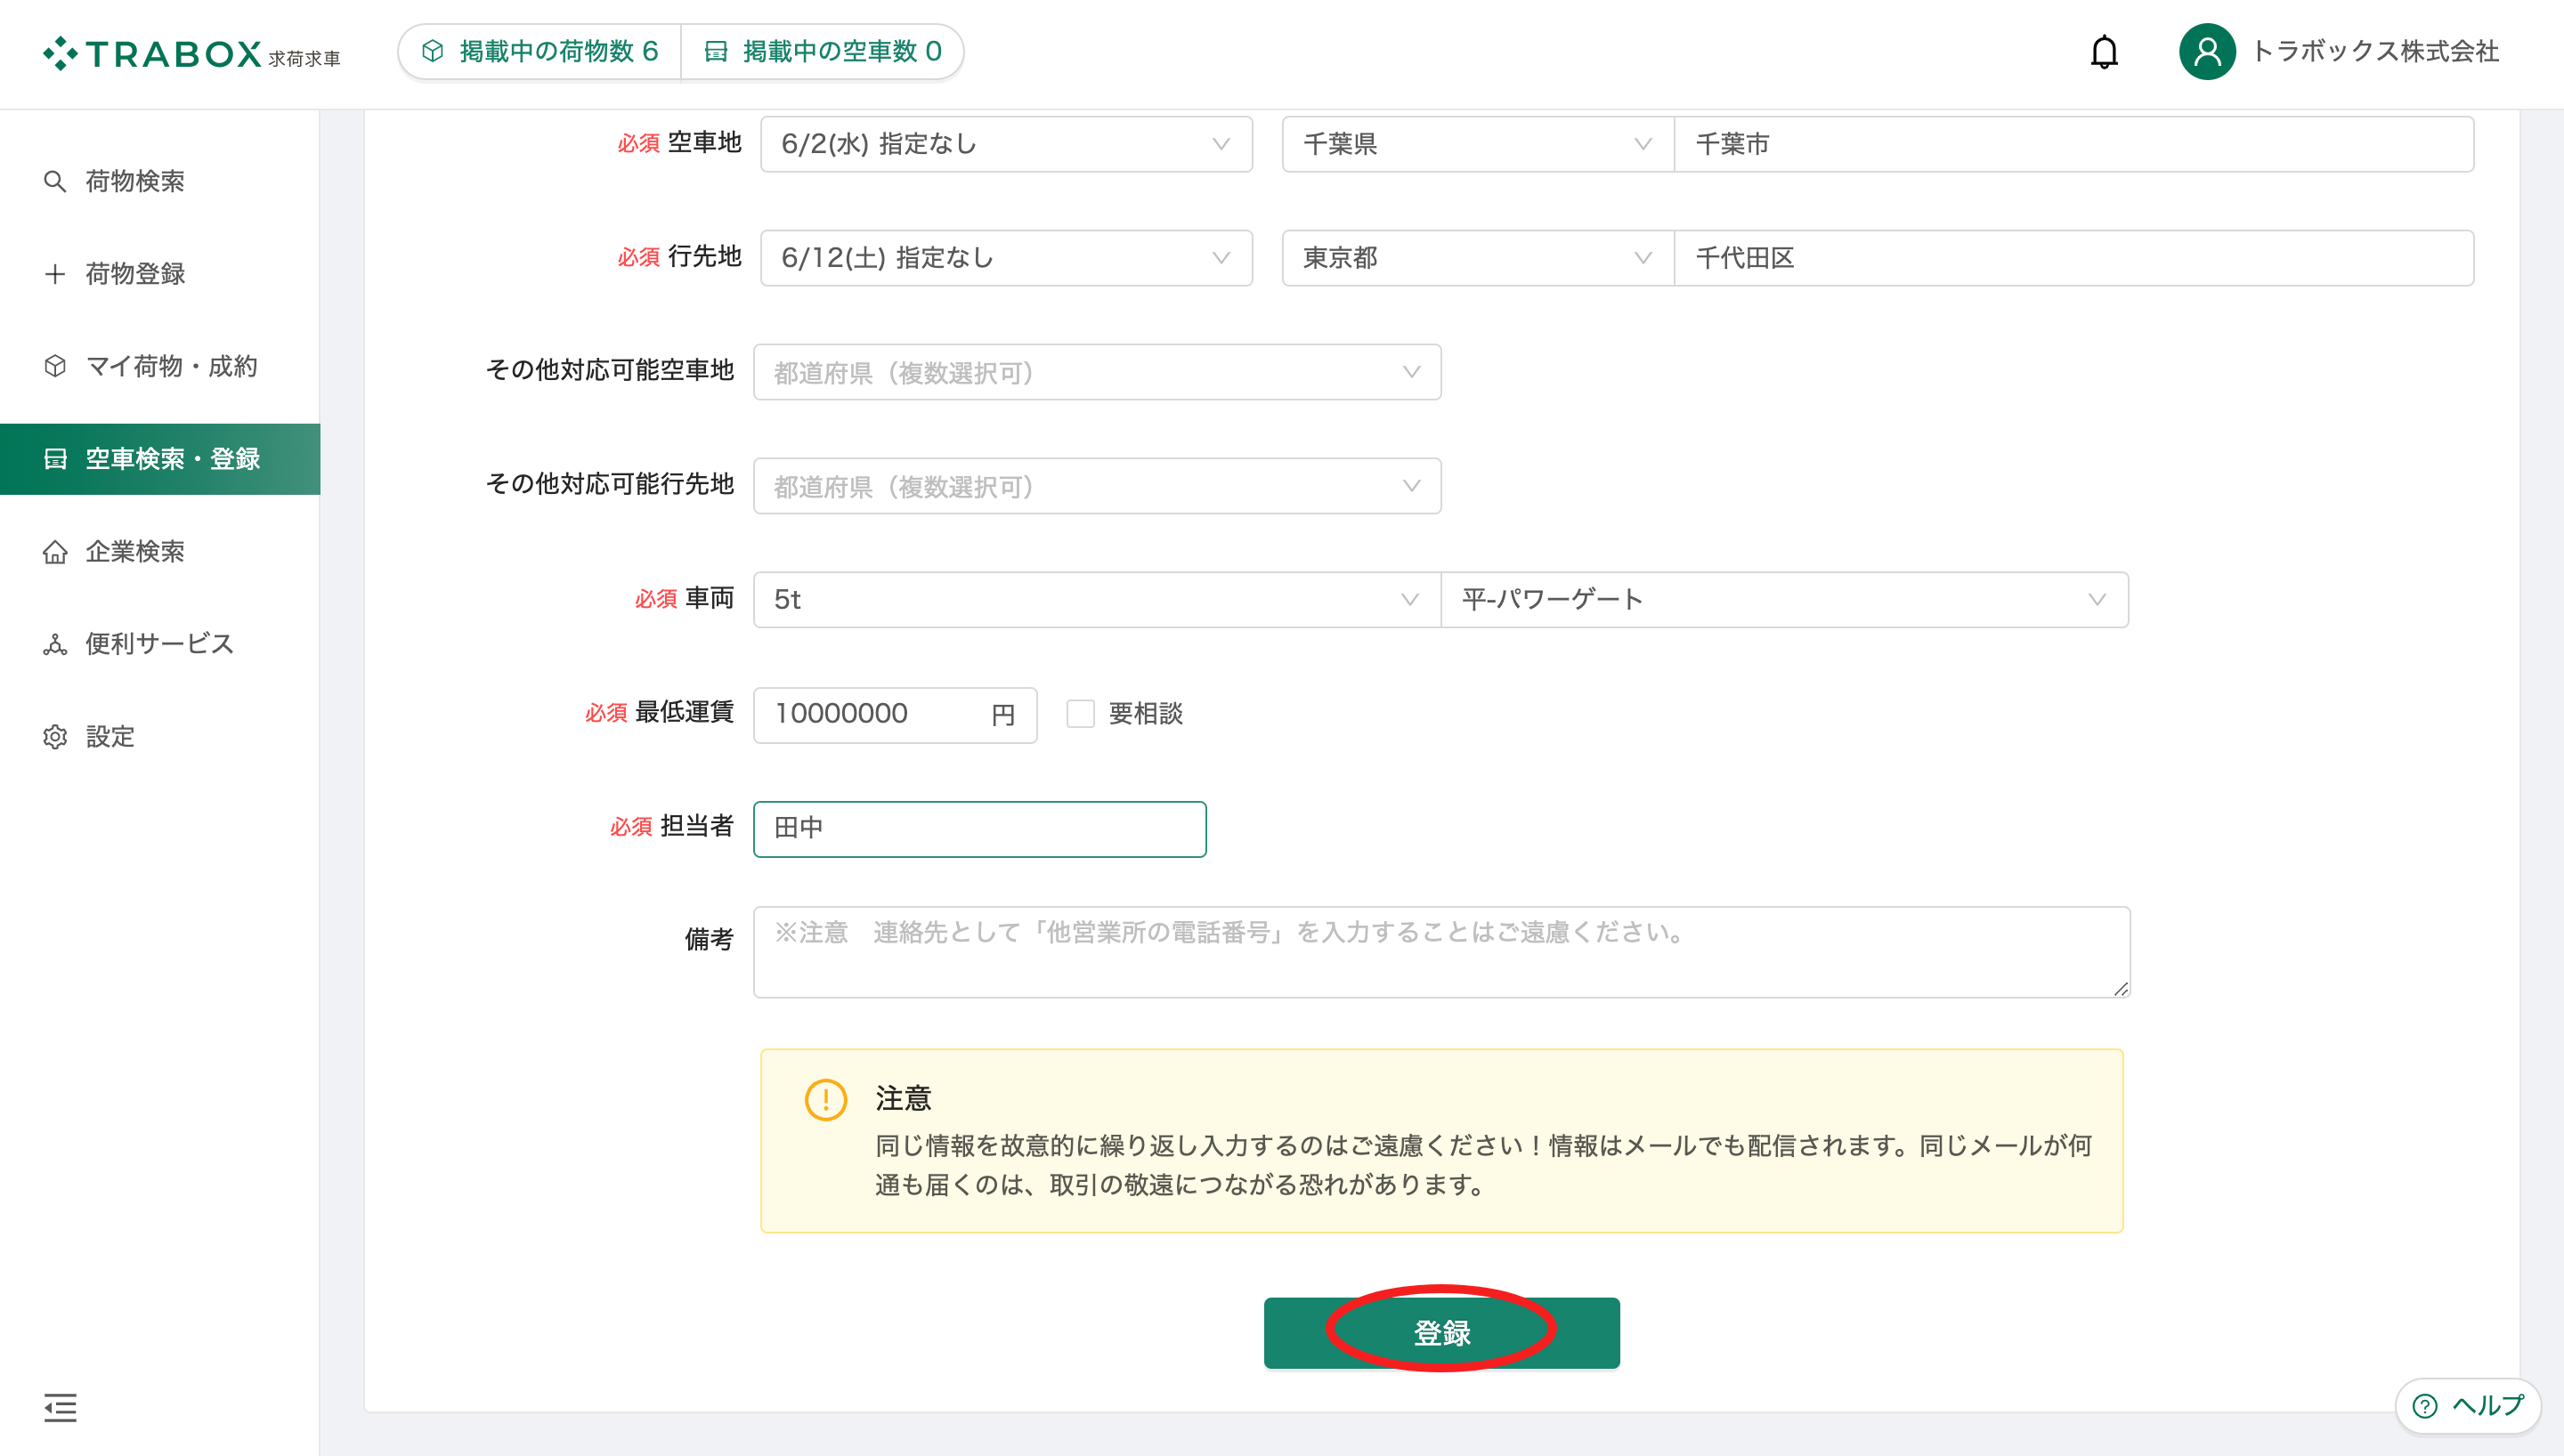This screenshot has height=1456, width=2564.
Task: Click the warning icon in the 注意 notice
Action: (x=826, y=1100)
